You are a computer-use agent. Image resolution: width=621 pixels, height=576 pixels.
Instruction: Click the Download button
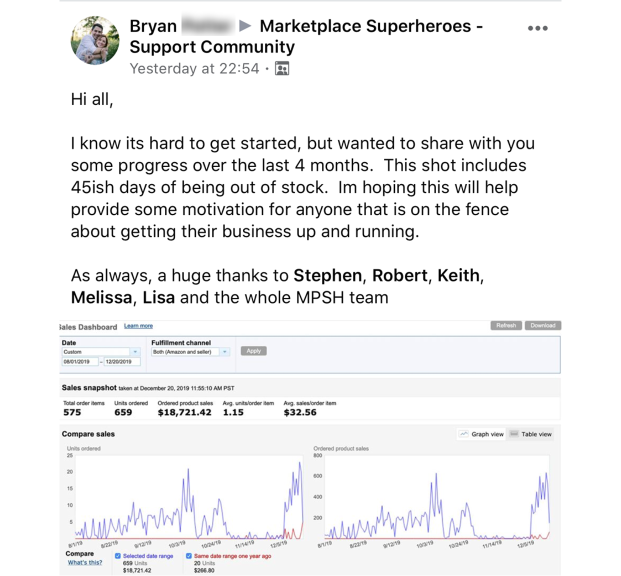[543, 326]
